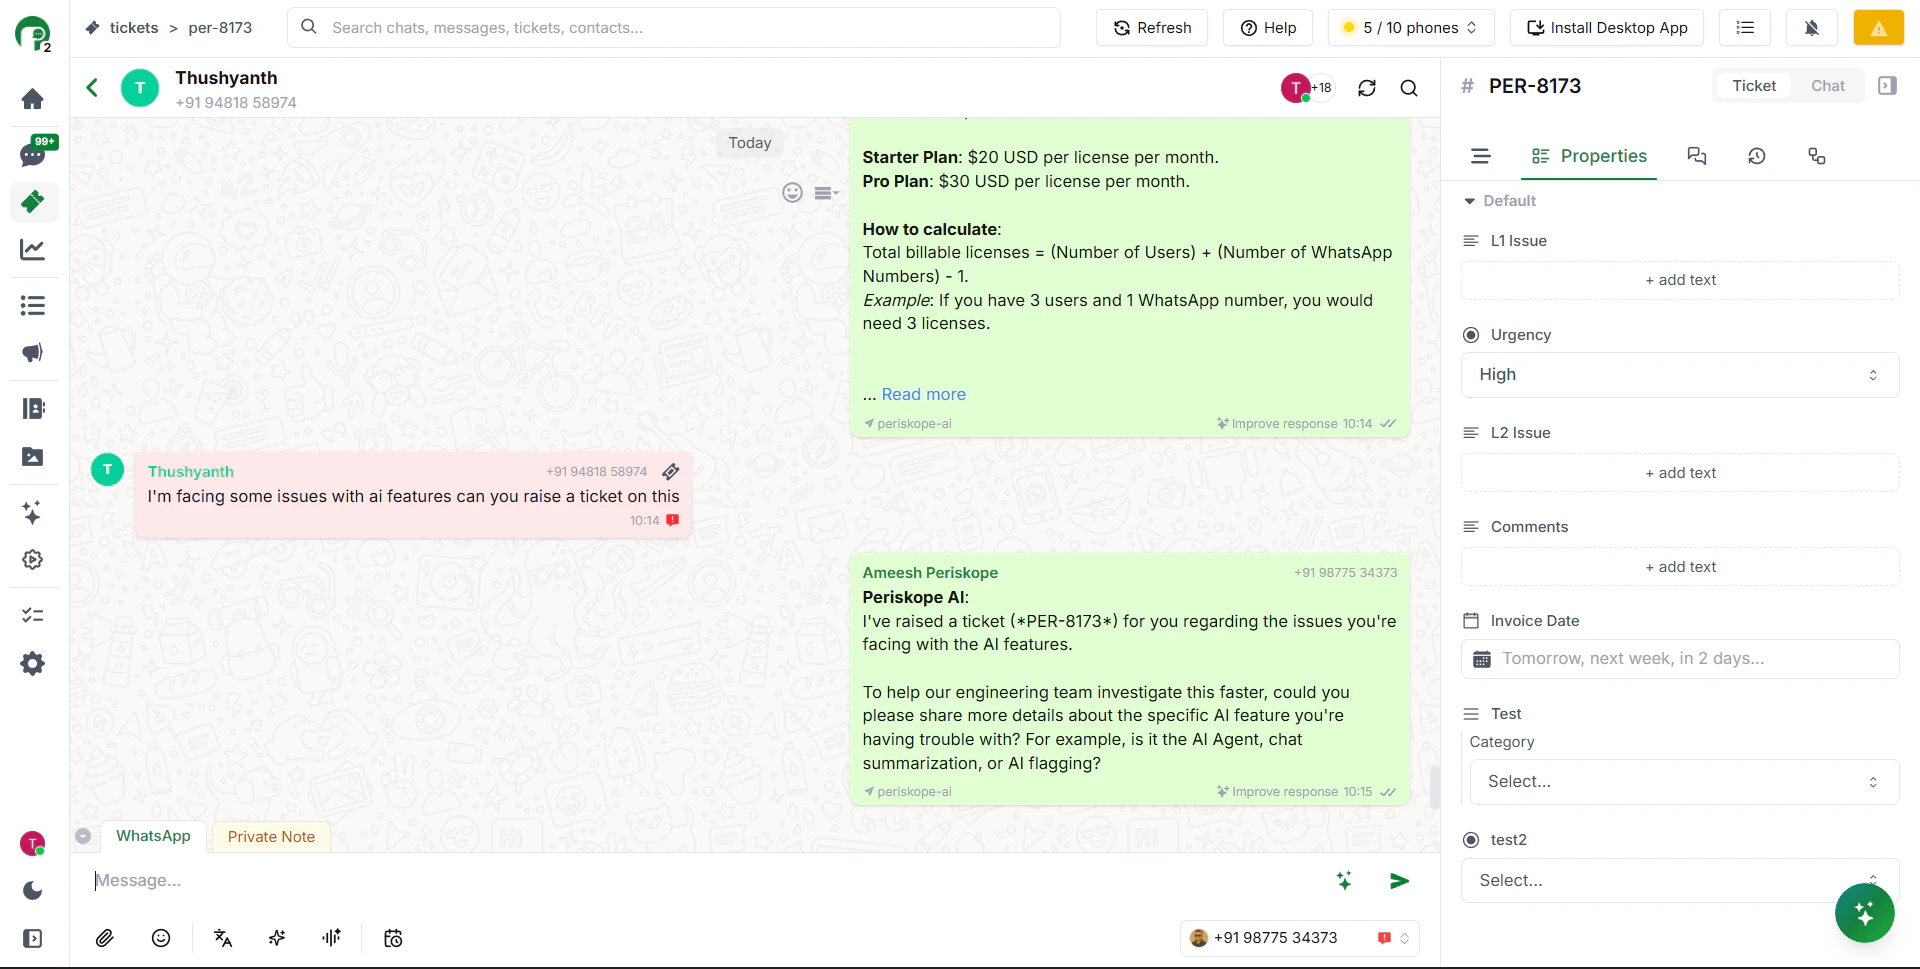Open message options menu beside reaction smiley
The width and height of the screenshot is (1920, 969).
826,193
